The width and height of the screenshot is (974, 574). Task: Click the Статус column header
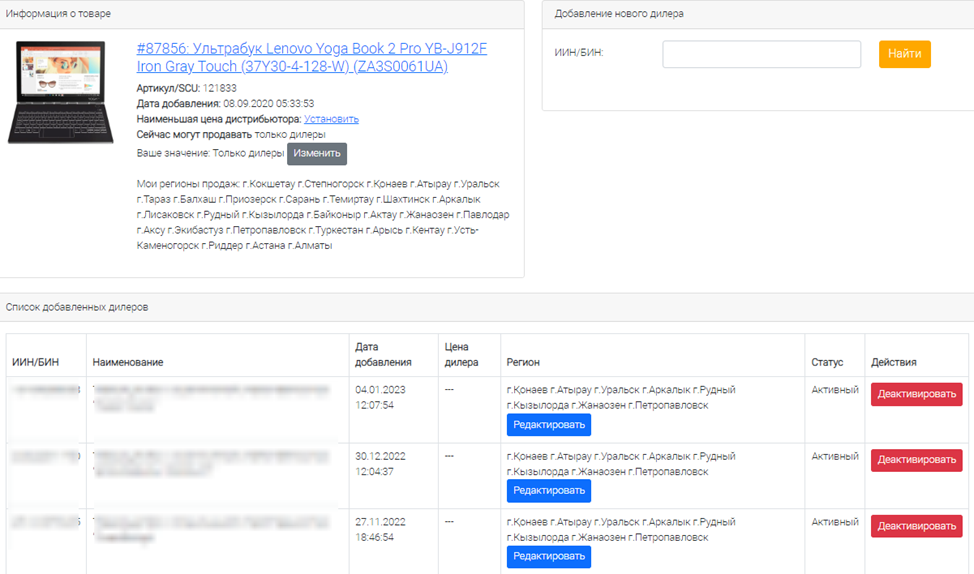click(827, 362)
